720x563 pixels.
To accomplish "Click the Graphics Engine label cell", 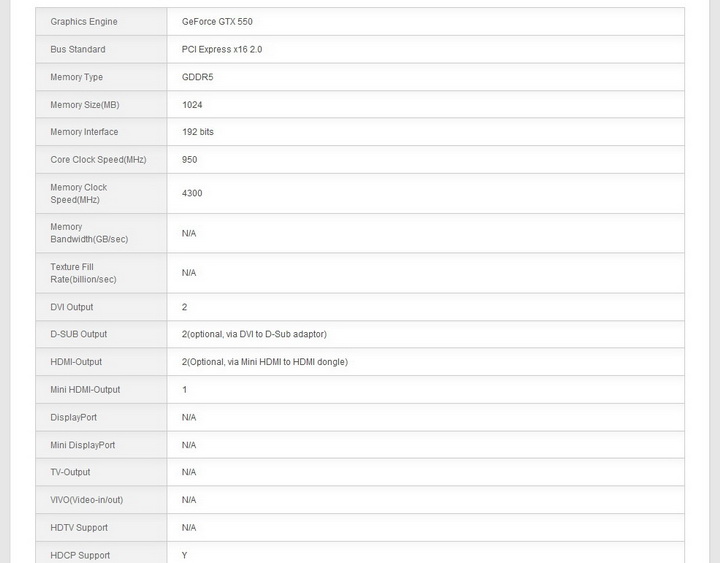I will tap(84, 22).
